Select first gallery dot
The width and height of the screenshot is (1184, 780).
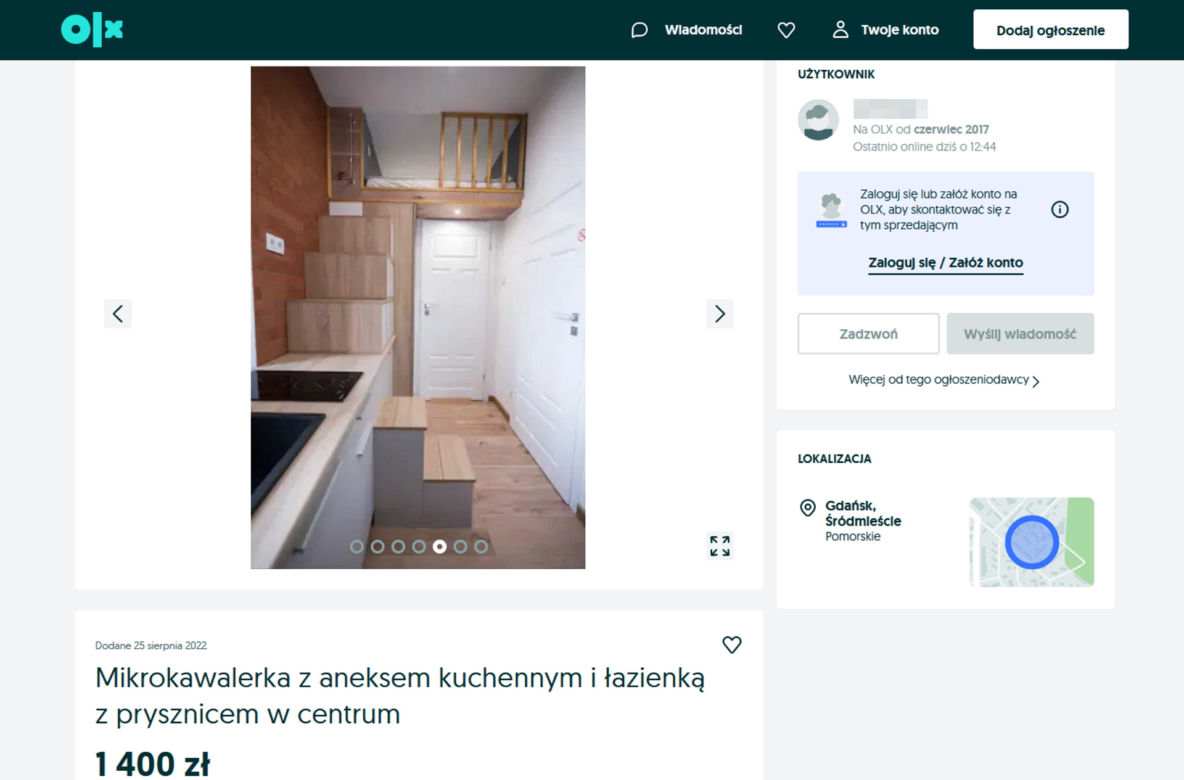coord(357,546)
